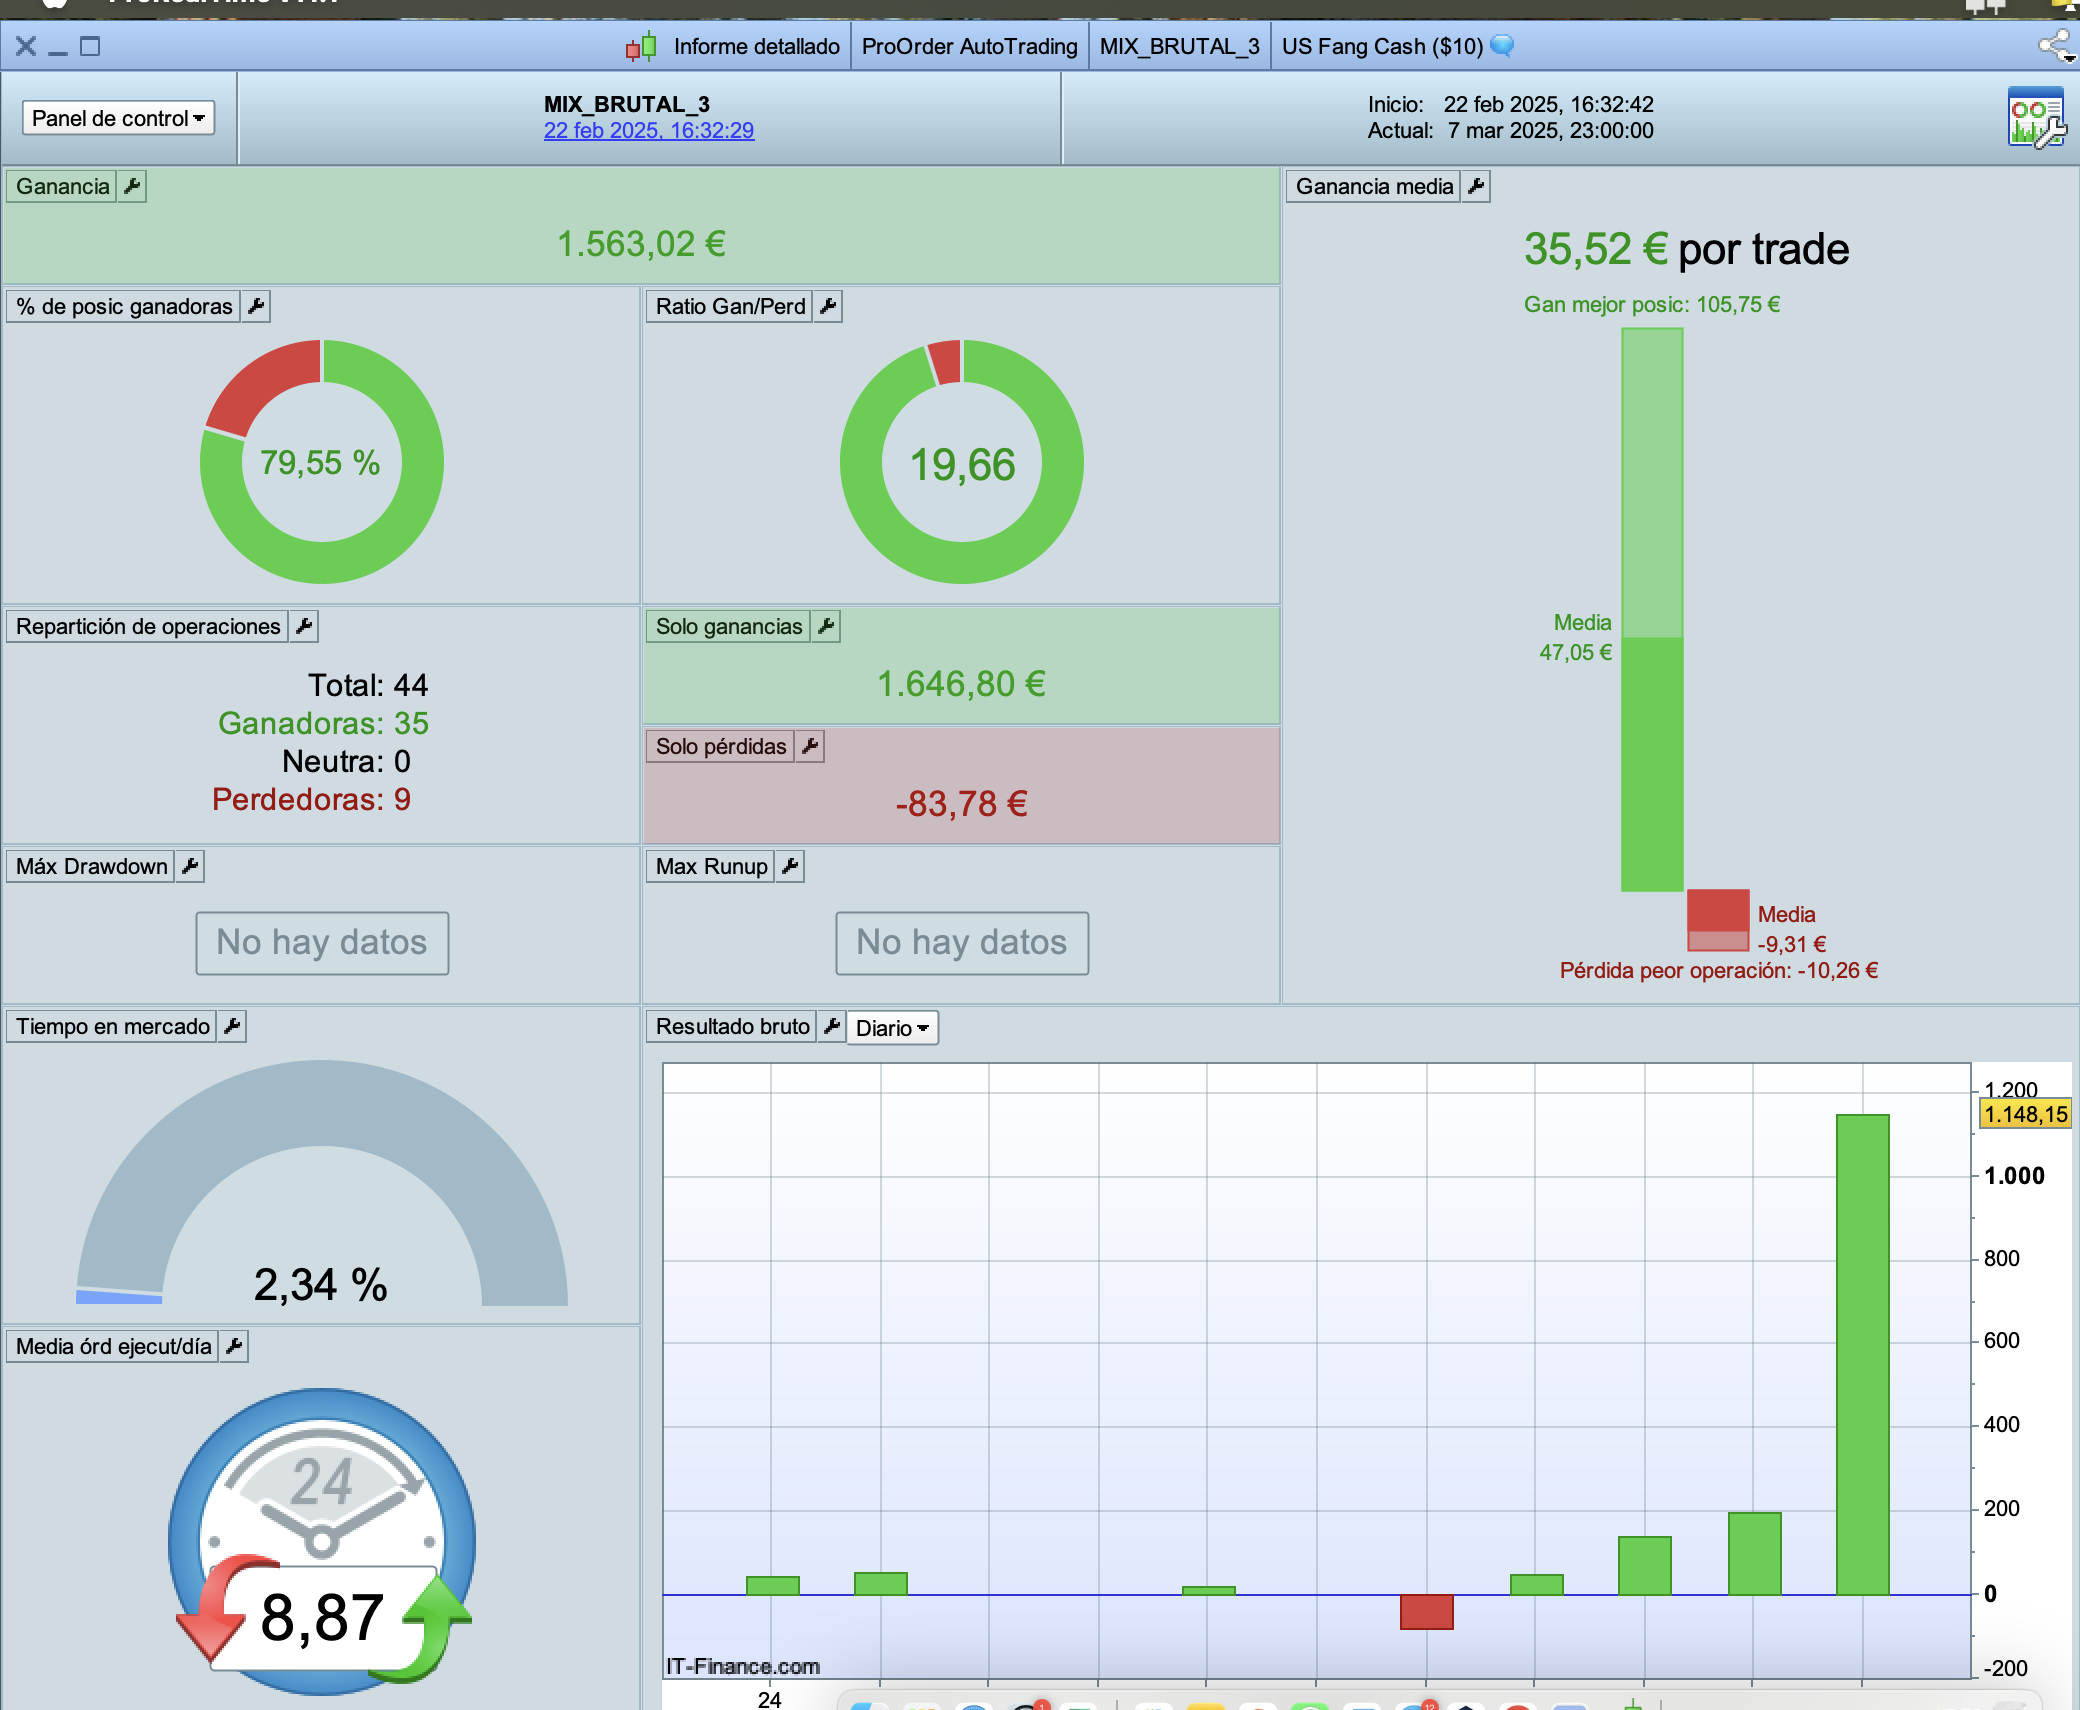This screenshot has height=1710, width=2080.
Task: Click the green average gain bar
Action: (x=1652, y=763)
